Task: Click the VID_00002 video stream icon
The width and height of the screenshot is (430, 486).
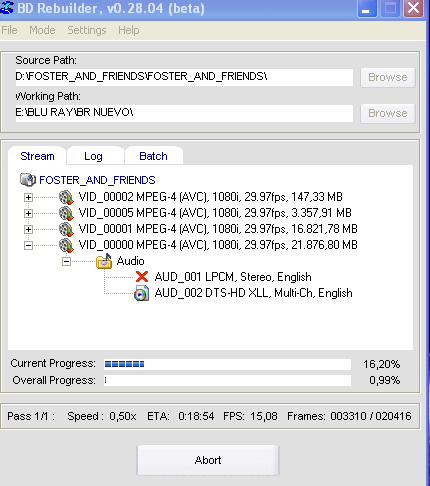Action: coord(66,197)
